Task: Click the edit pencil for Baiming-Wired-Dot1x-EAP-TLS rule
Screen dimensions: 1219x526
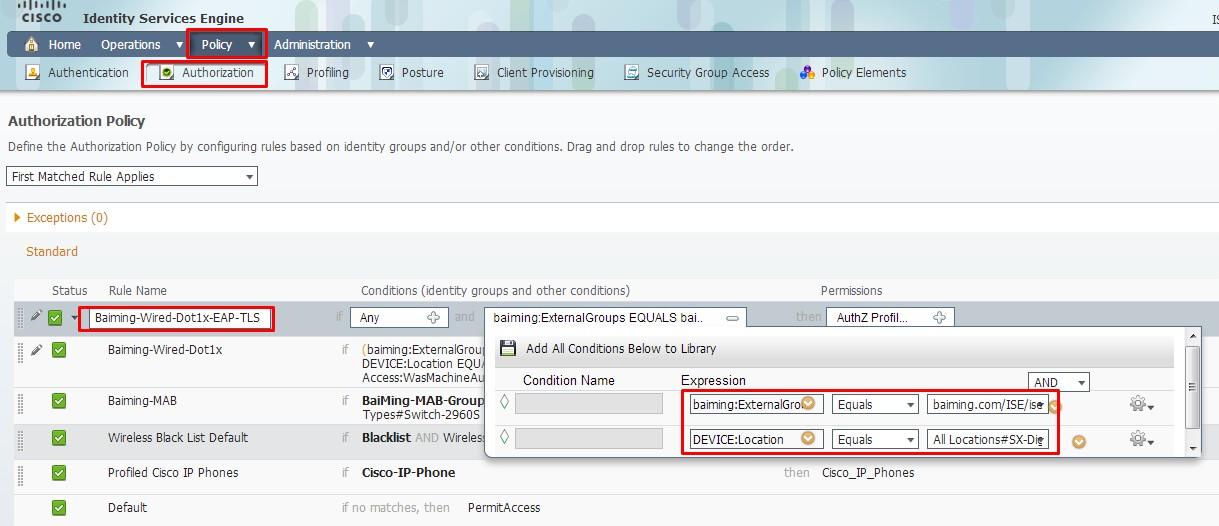Action: 36,316
